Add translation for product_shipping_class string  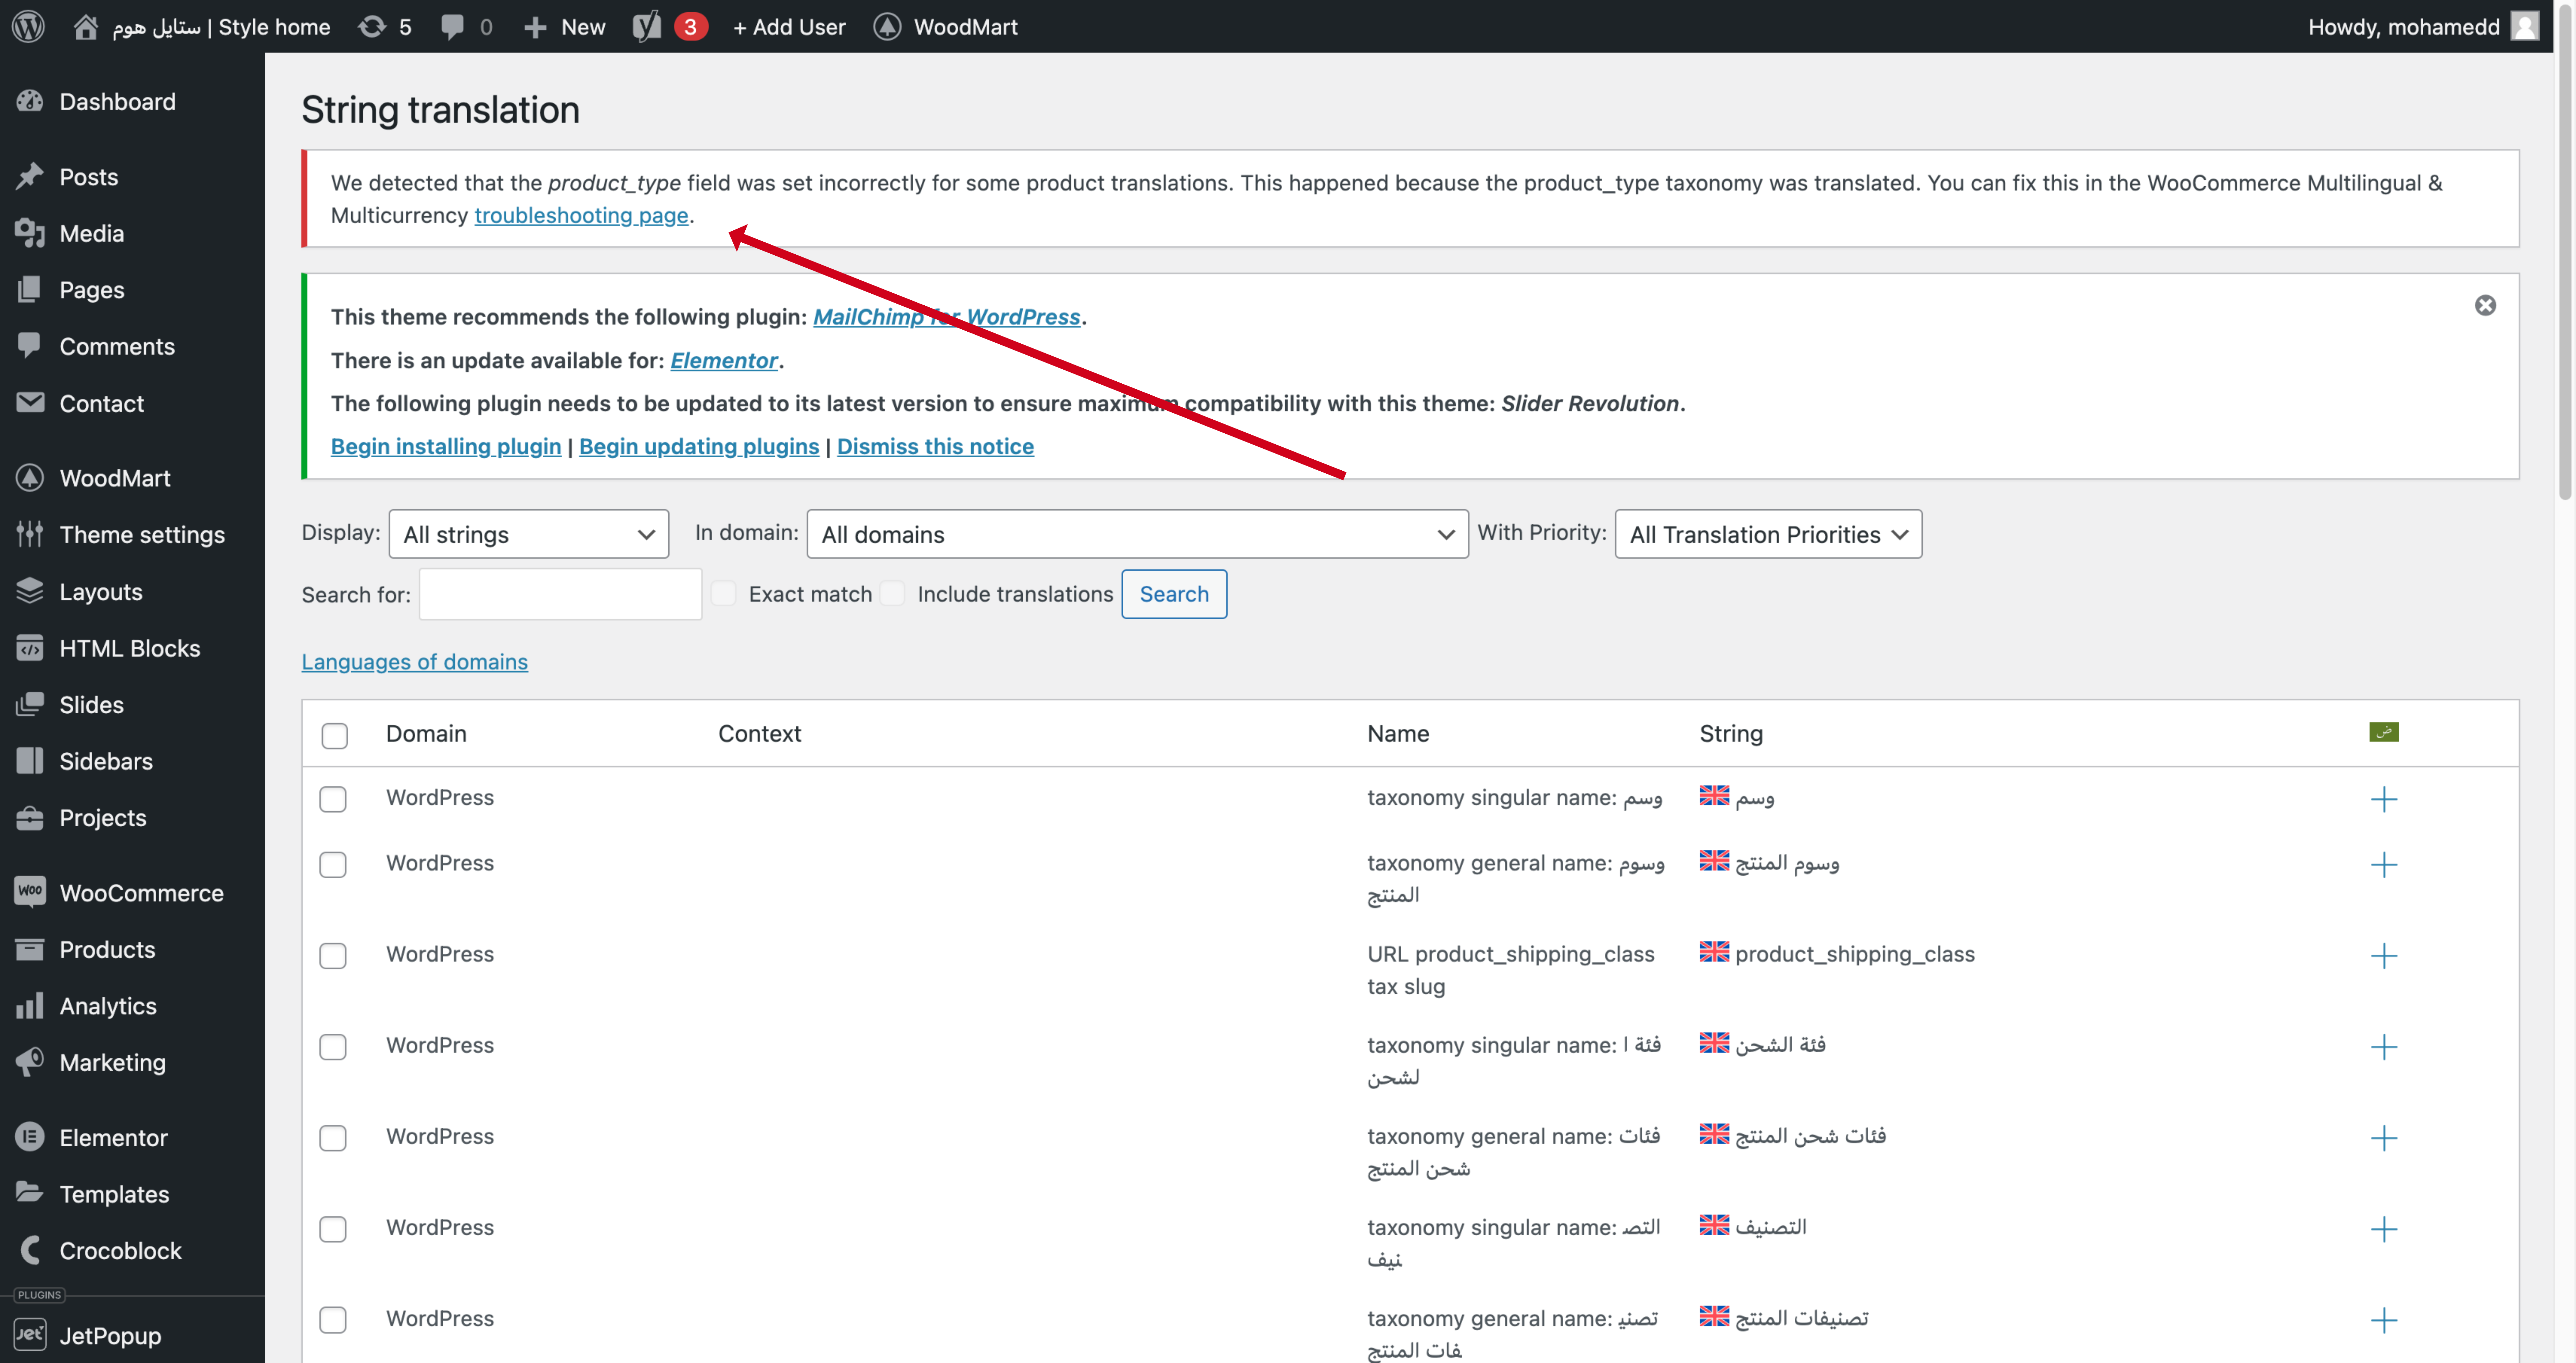[x=2384, y=956]
